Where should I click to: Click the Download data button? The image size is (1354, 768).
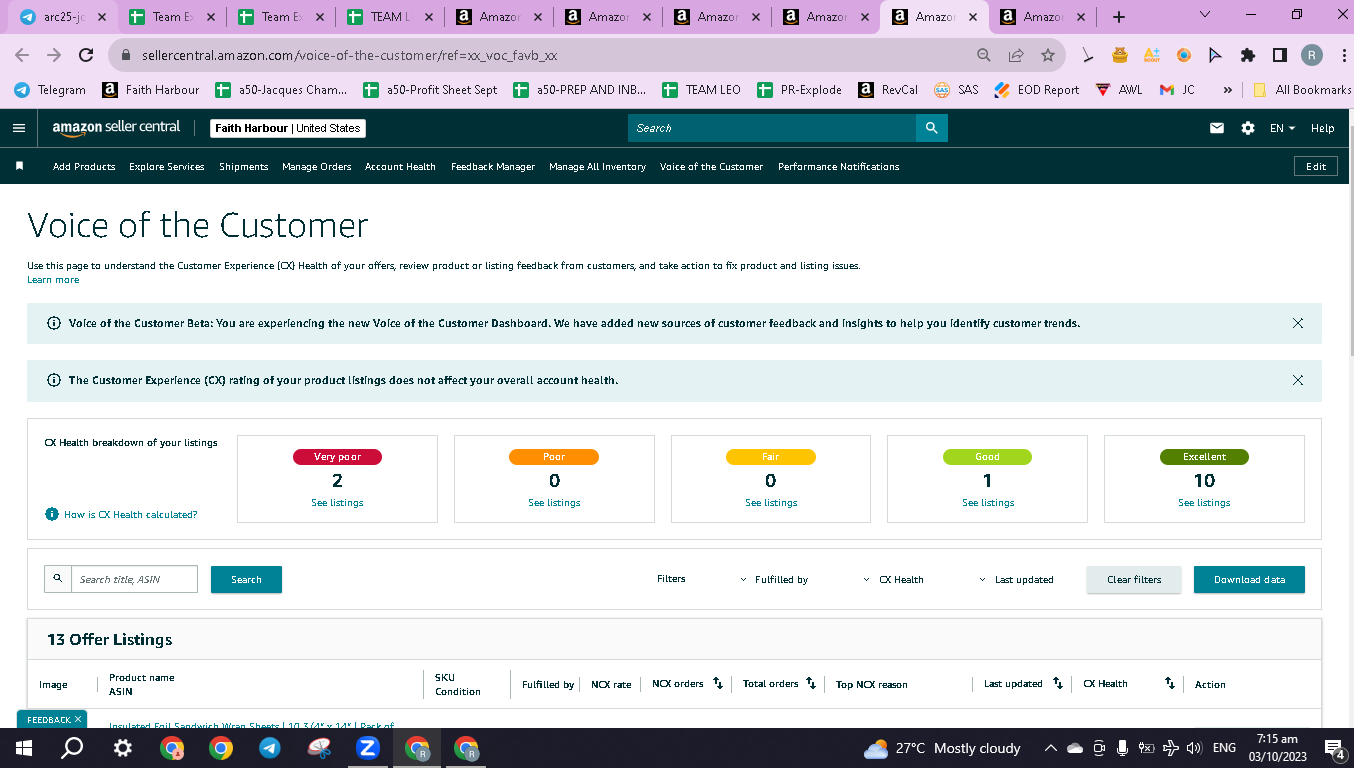[1249, 580]
